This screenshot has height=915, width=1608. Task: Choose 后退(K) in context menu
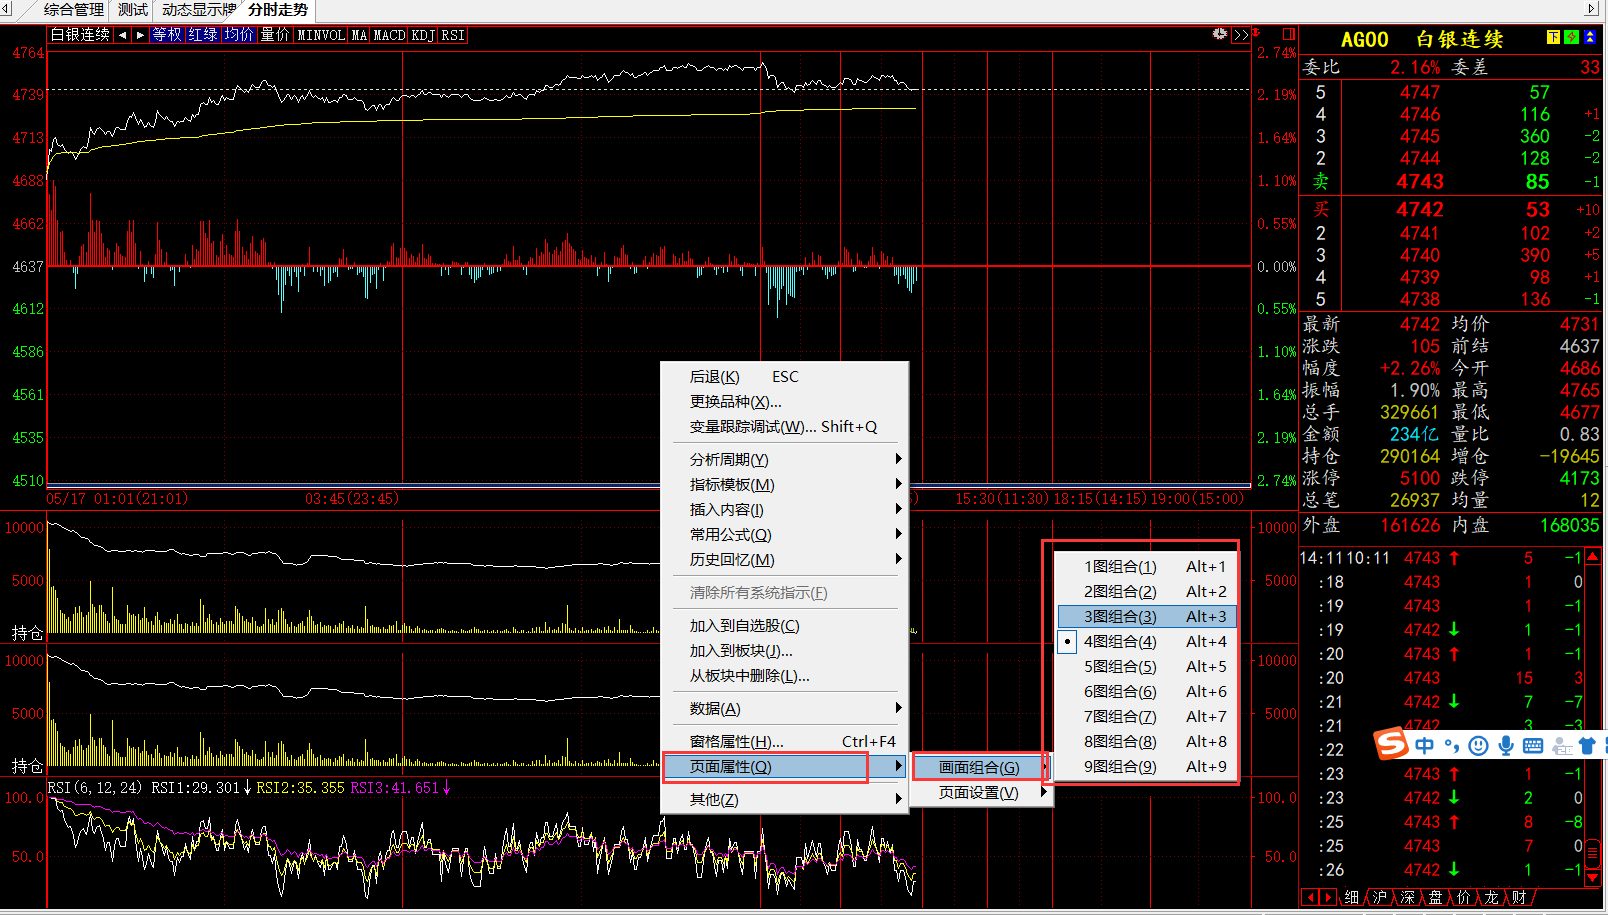[x=785, y=376]
